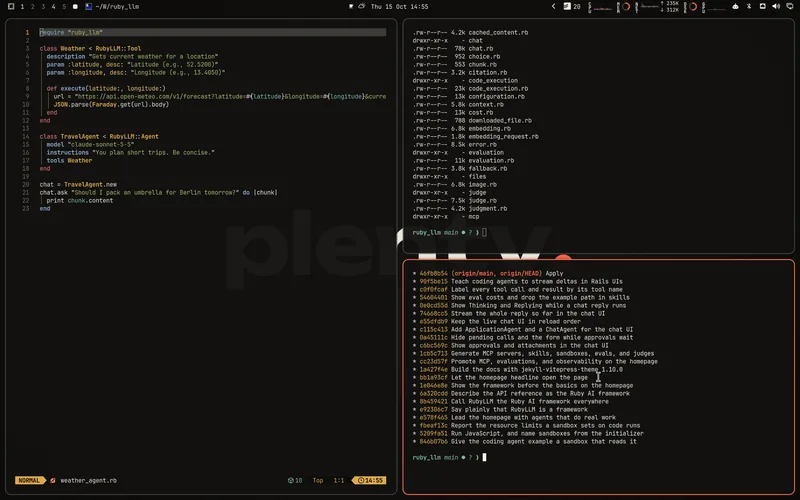Viewport: 800px width, 500px height.
Task: Click commit hash 846b07b6 in the git log
Action: [433, 441]
